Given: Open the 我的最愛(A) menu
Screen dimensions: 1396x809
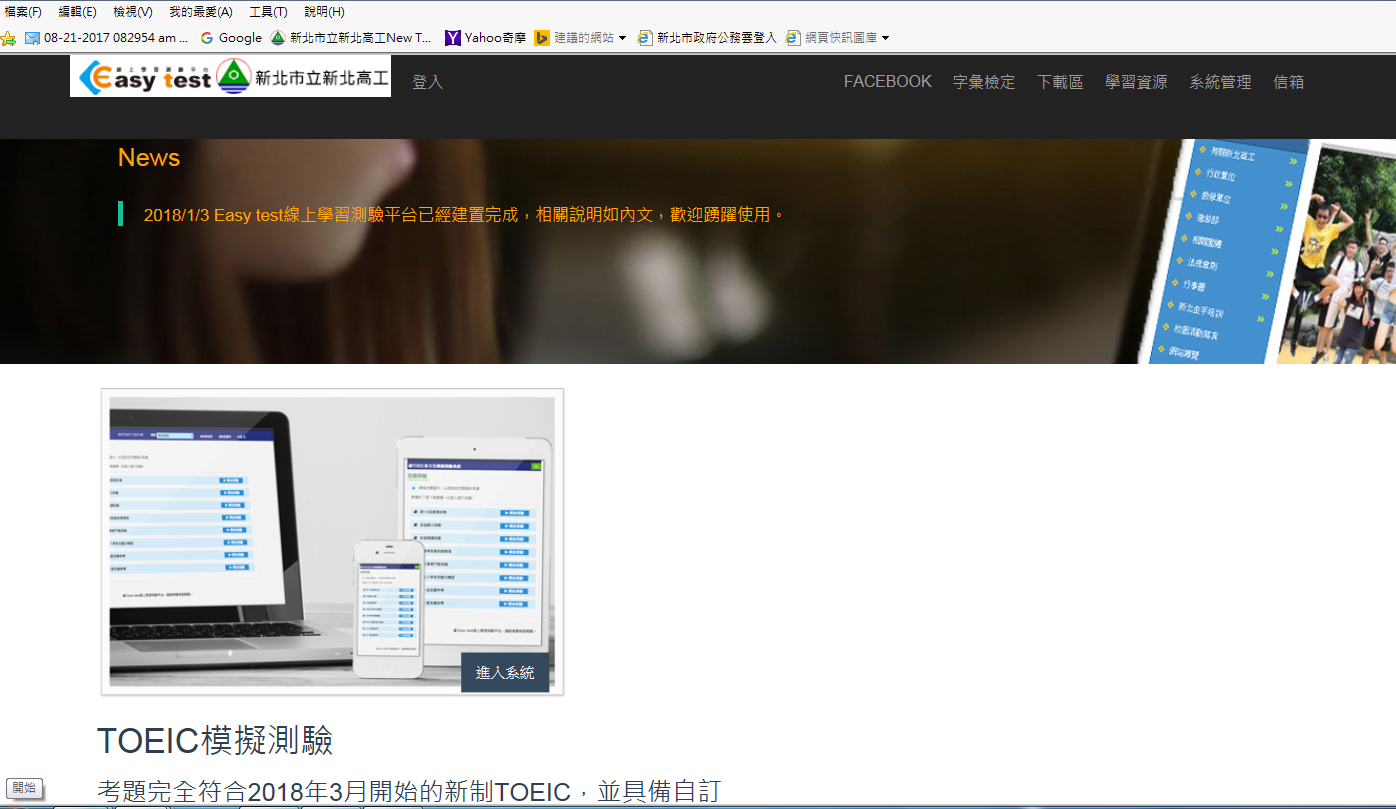Looking at the screenshot, I should pyautogui.click(x=200, y=12).
